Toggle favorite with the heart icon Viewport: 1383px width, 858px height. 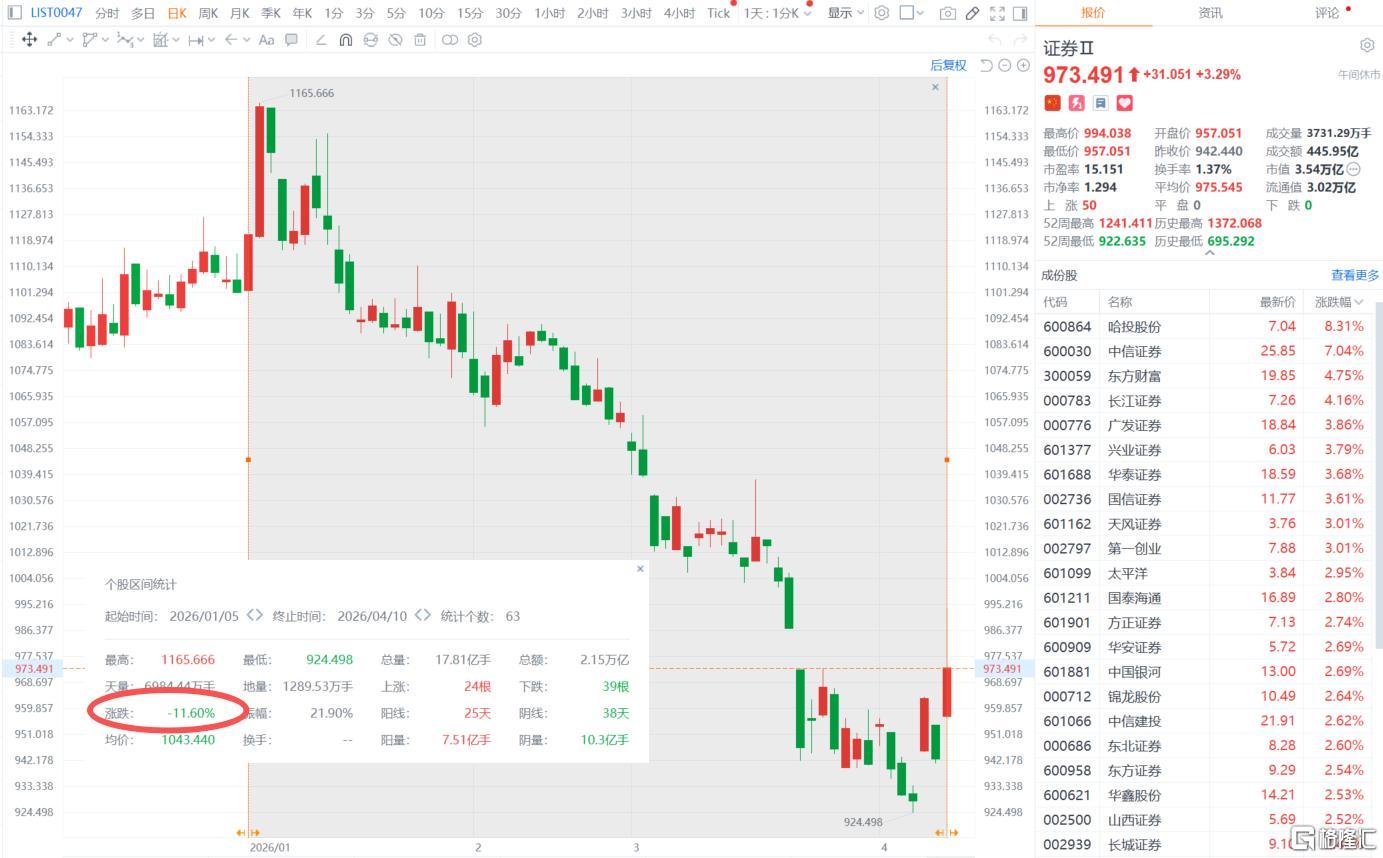(1124, 103)
